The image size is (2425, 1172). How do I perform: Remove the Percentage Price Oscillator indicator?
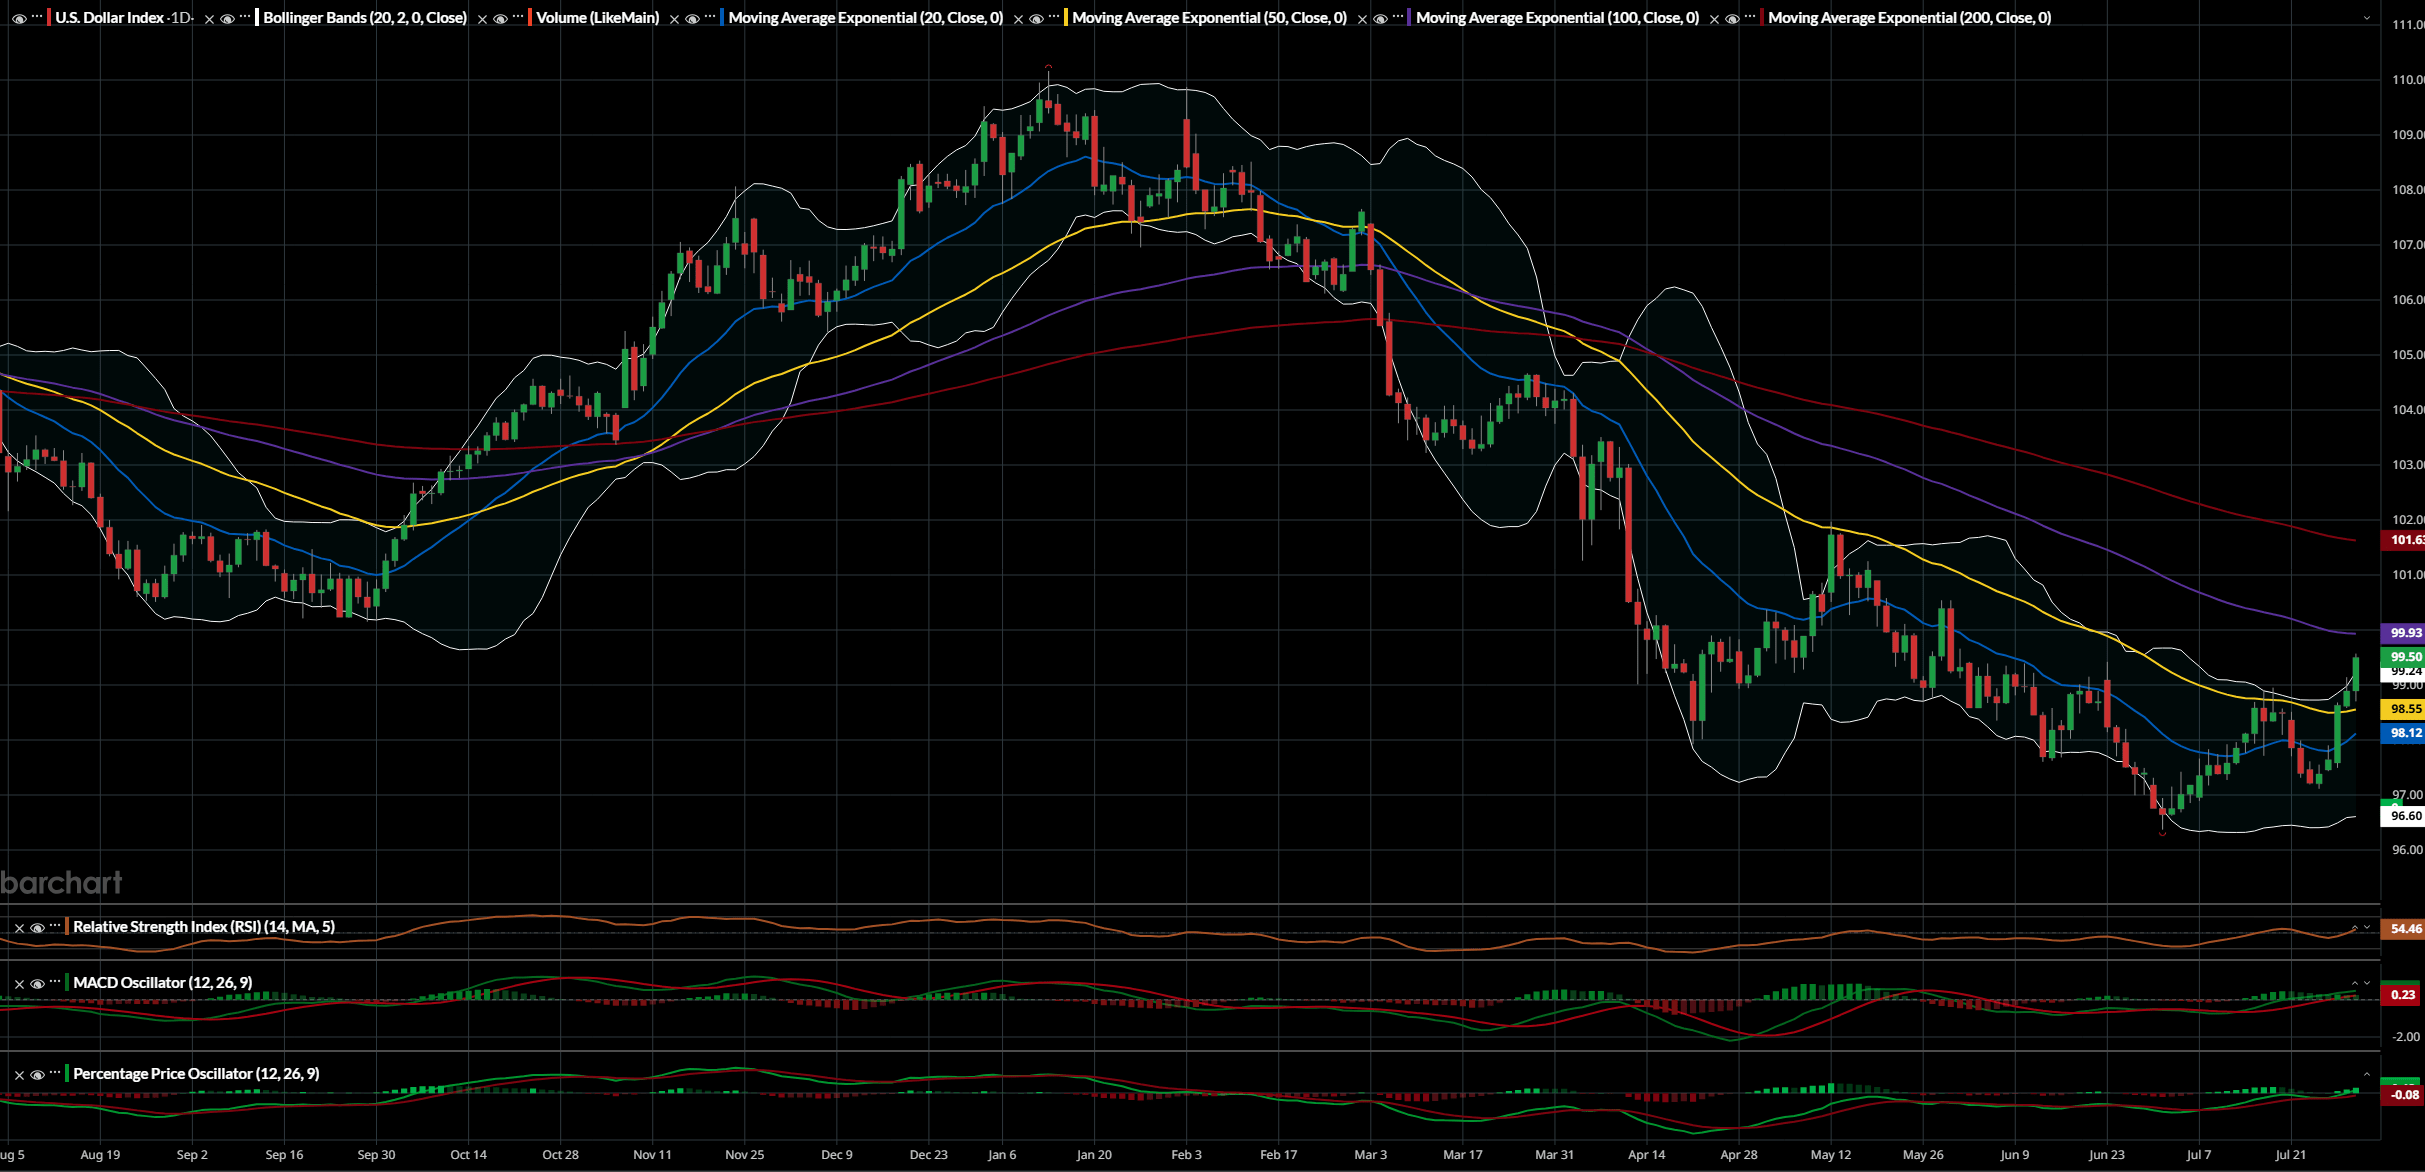coord(18,1073)
